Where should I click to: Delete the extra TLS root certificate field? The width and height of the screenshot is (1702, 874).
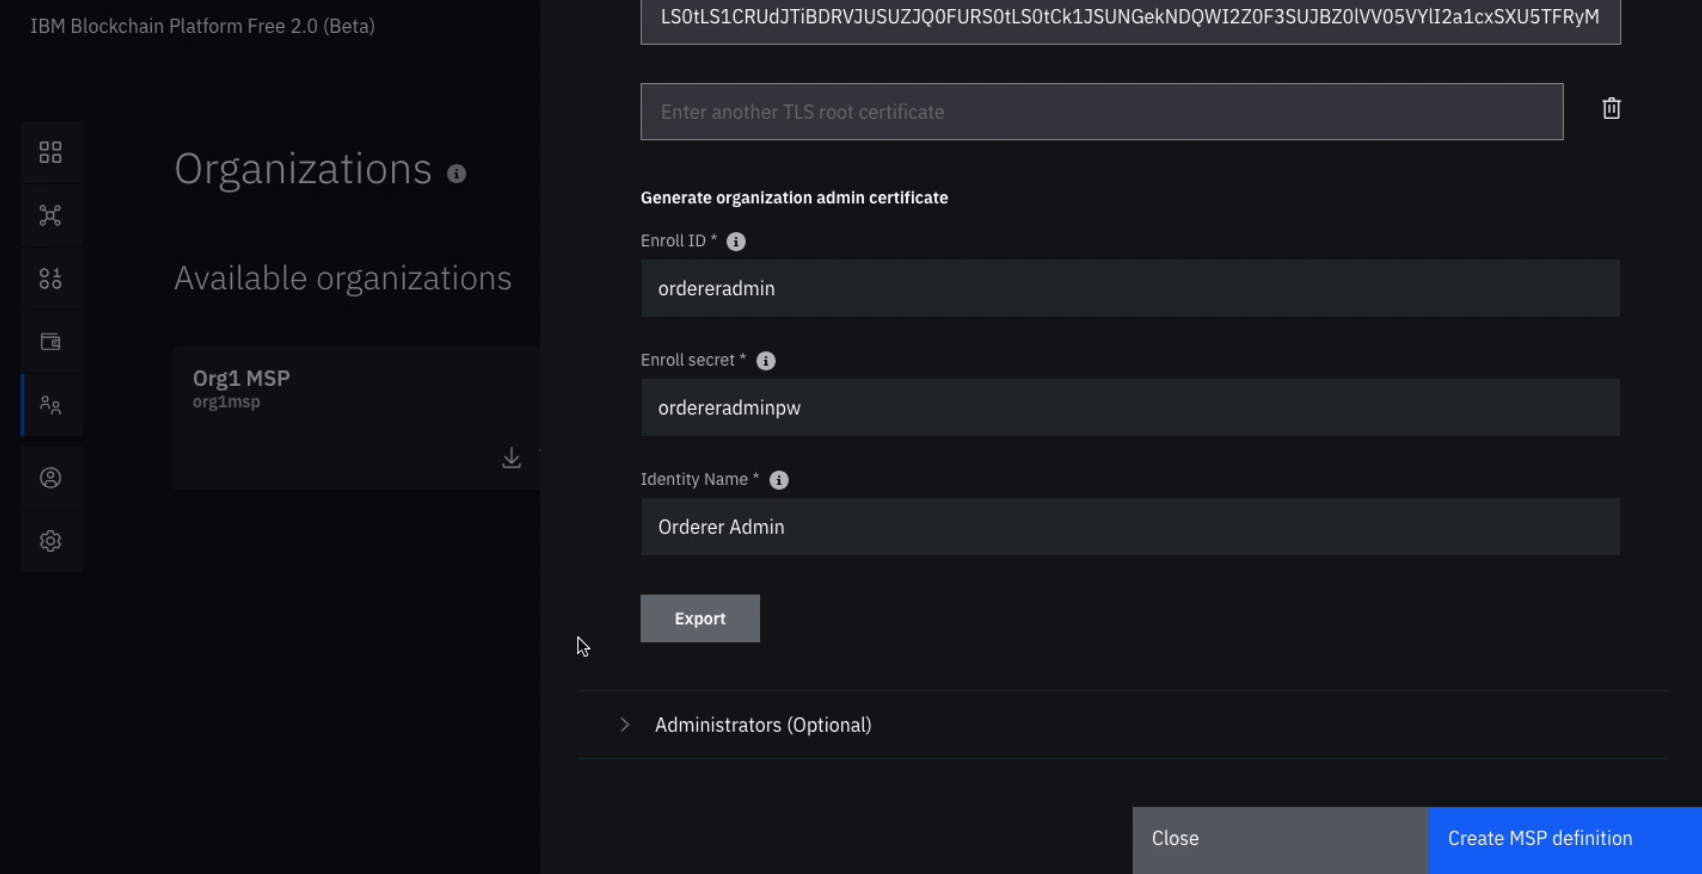point(1611,108)
